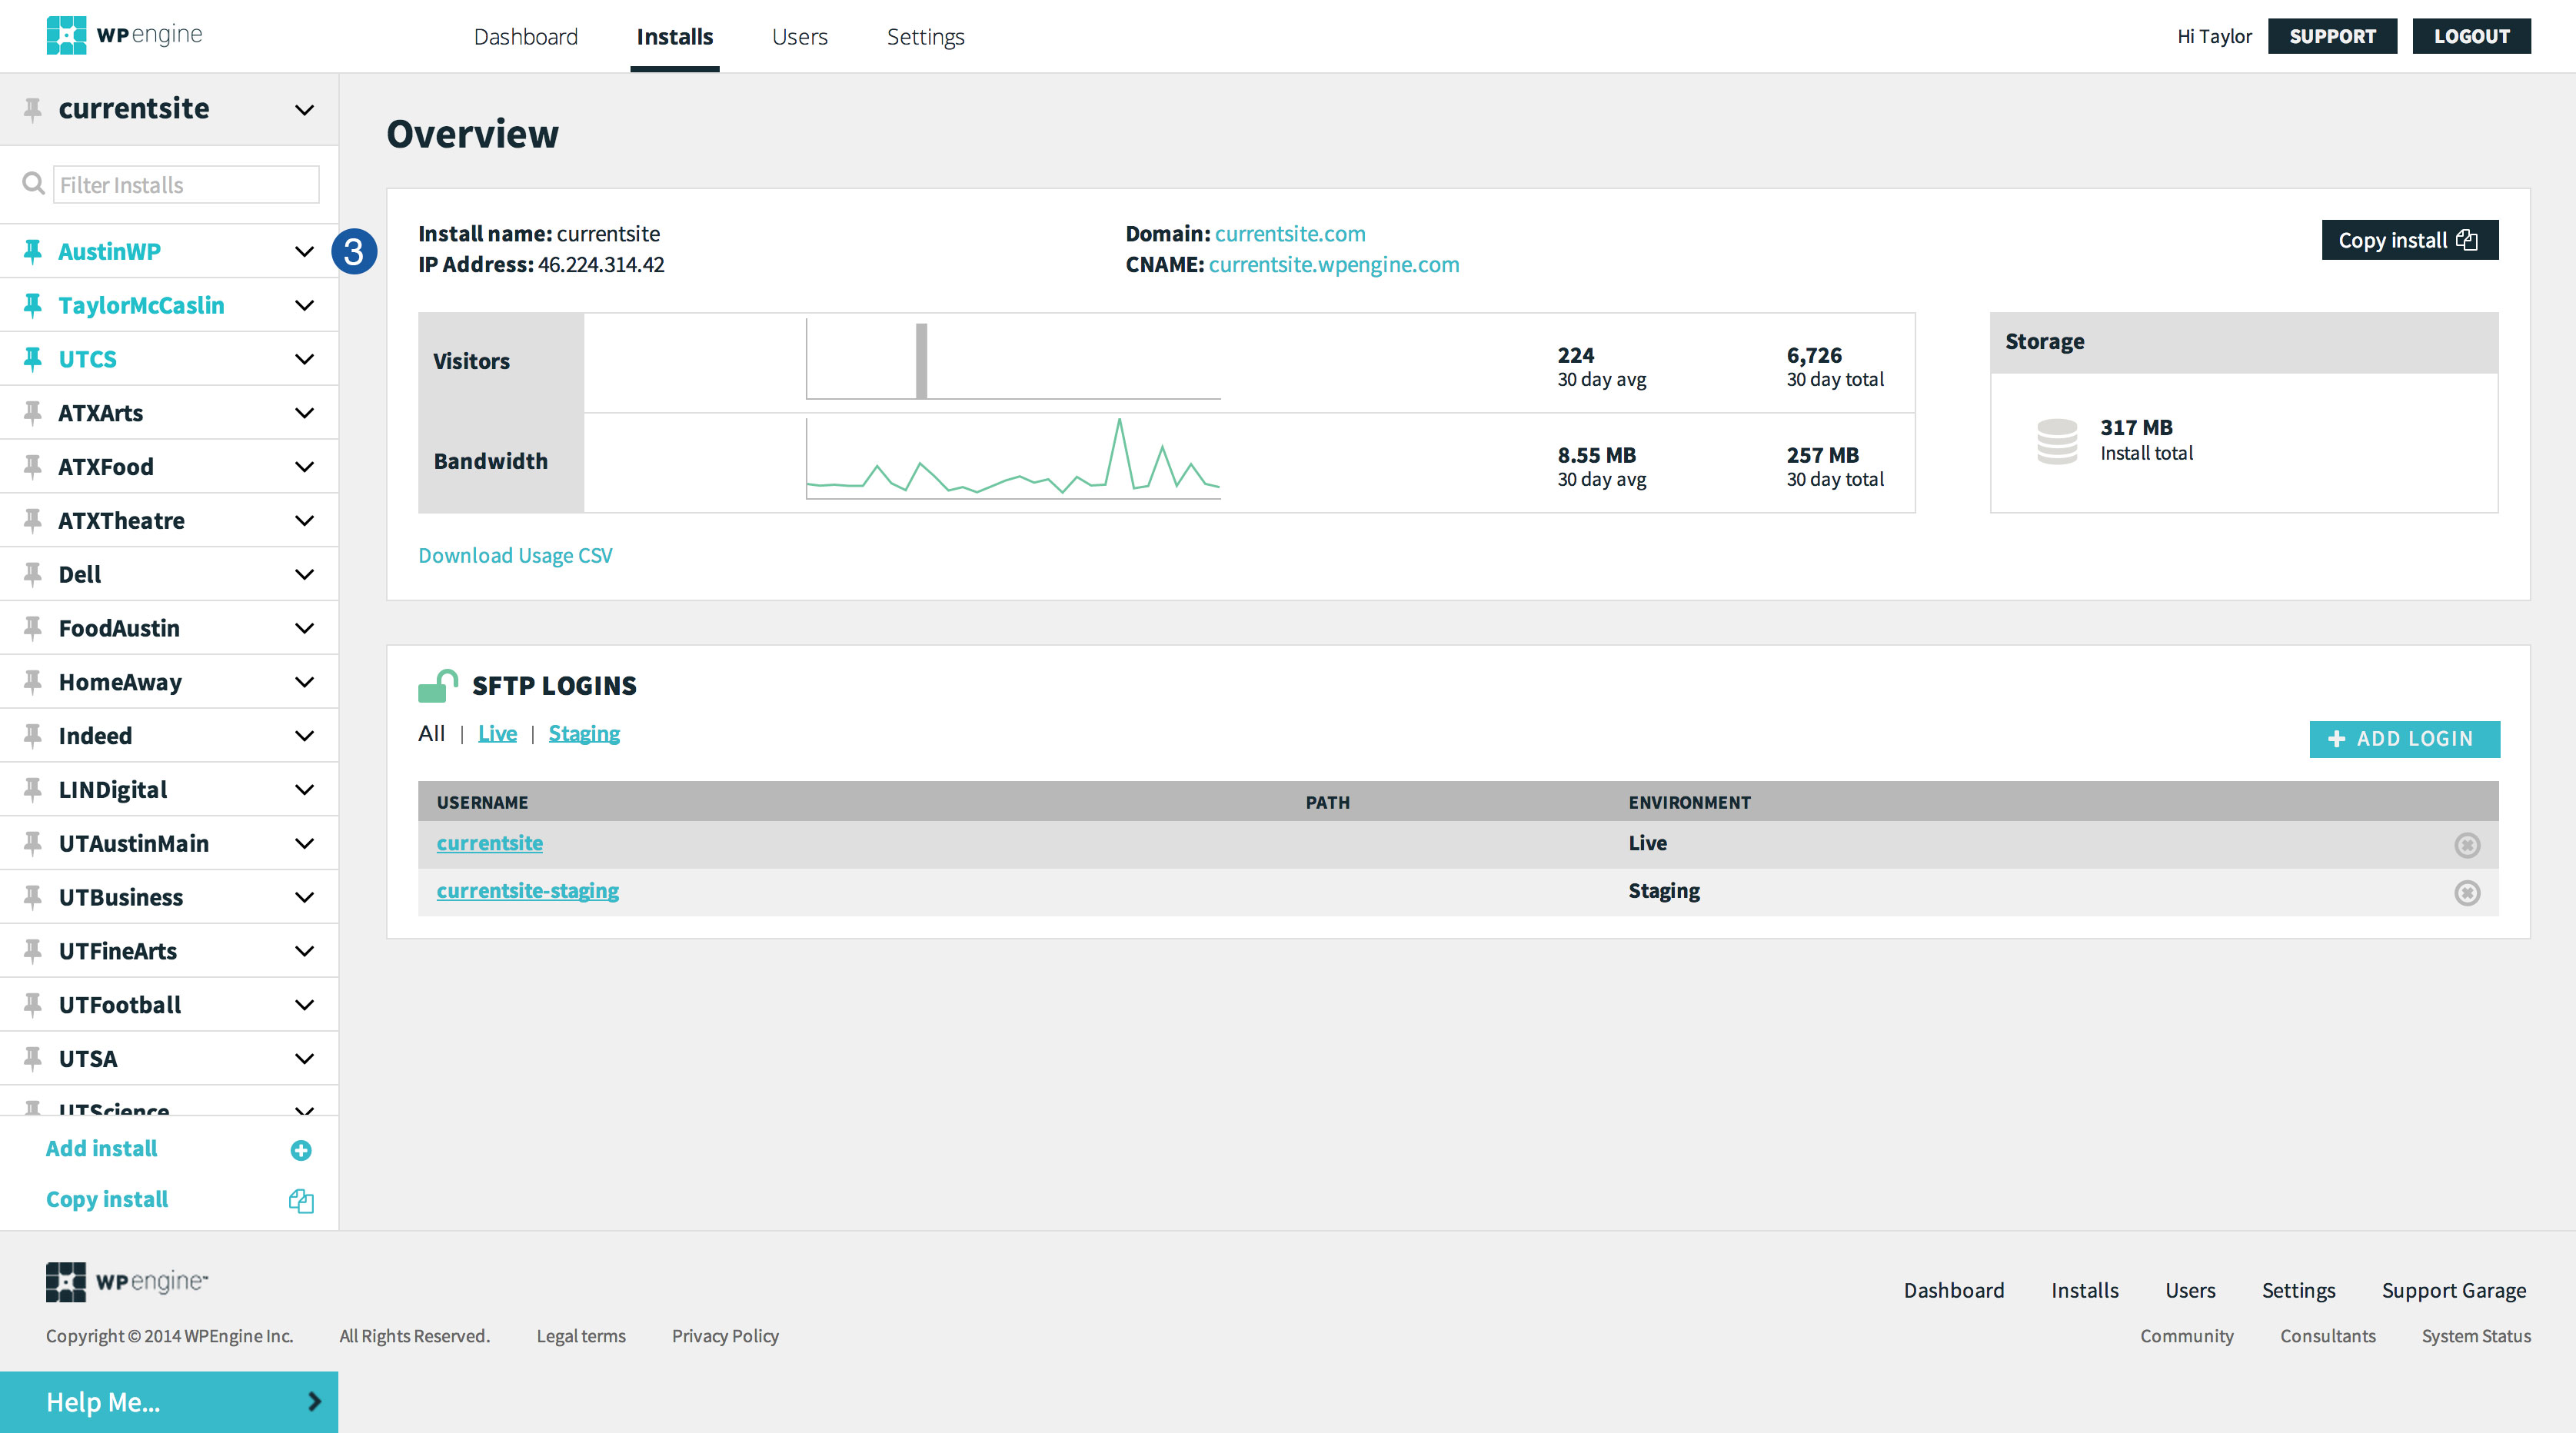
Task: Pin the ATXArts install
Action: click(x=33, y=413)
